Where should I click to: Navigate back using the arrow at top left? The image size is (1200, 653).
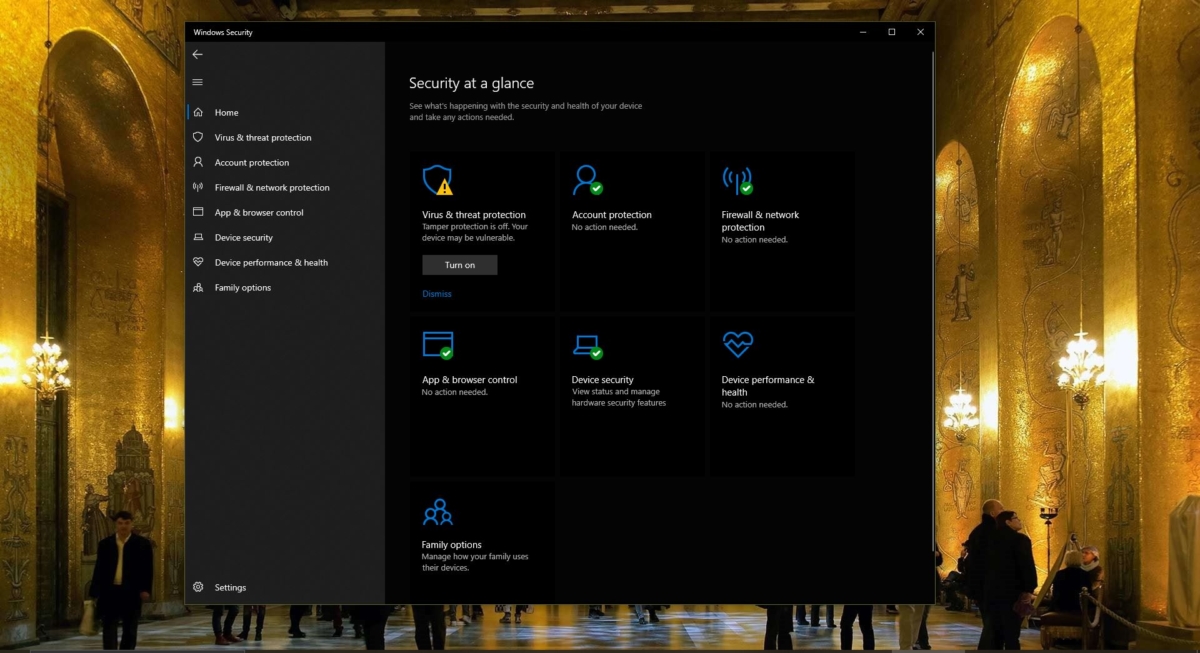pos(197,54)
